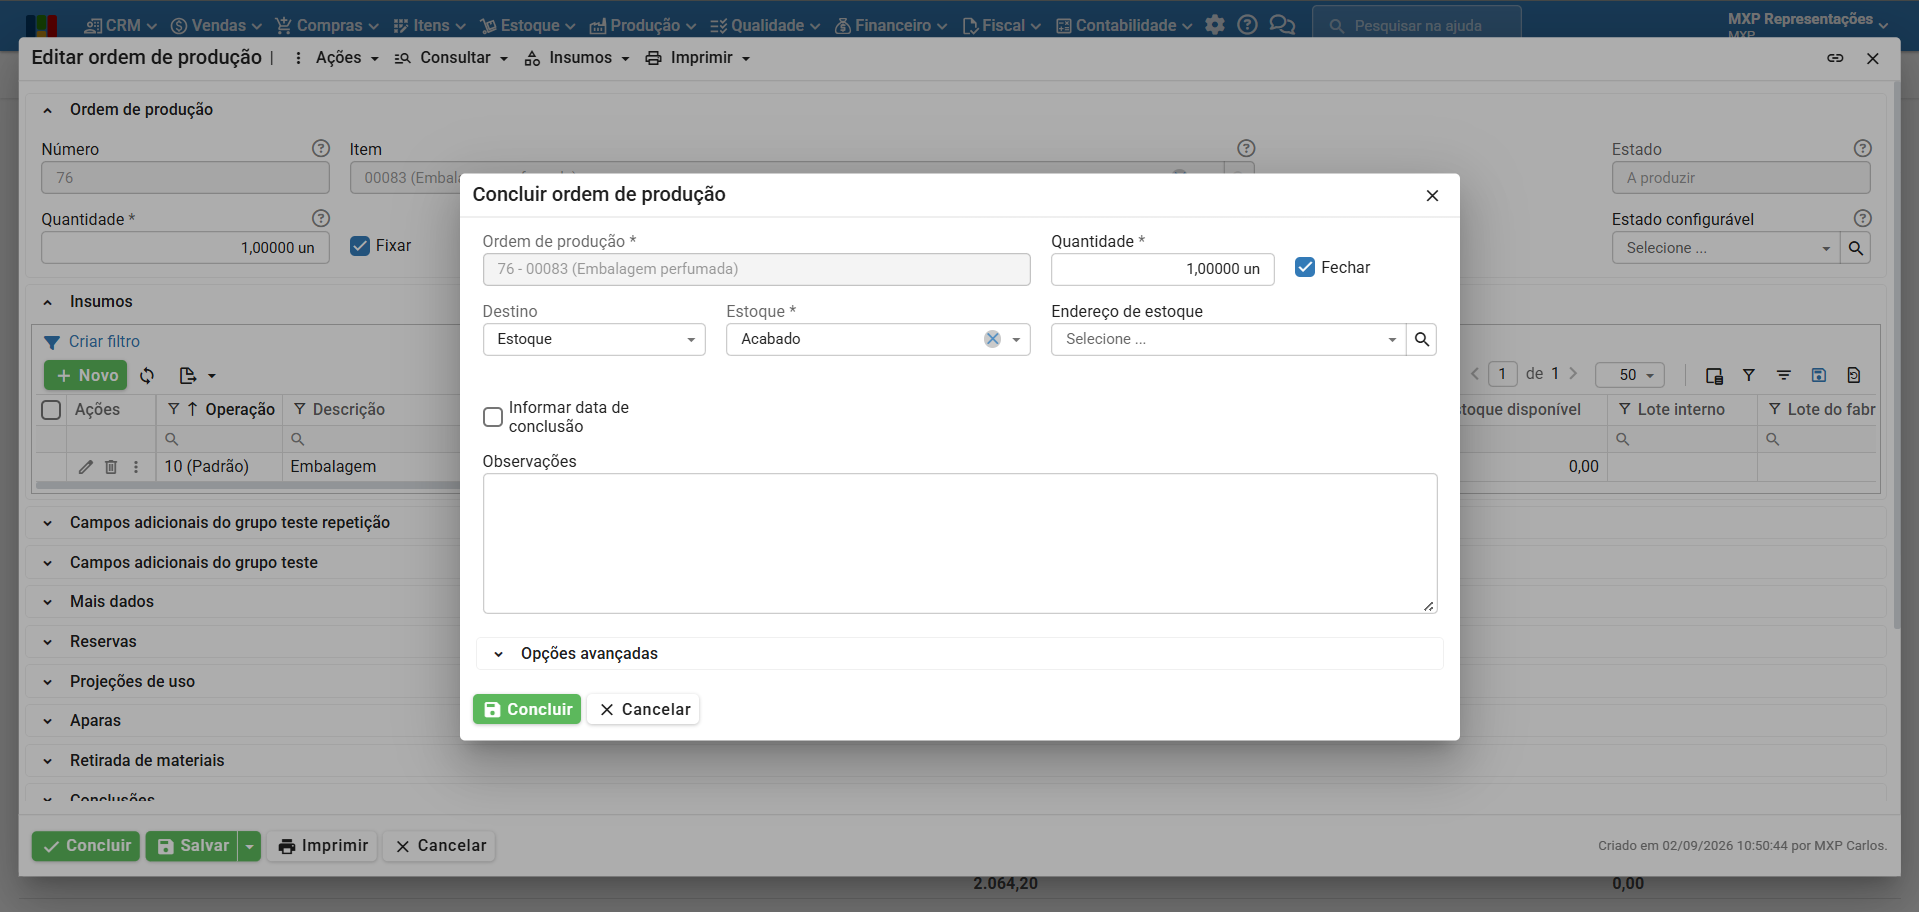This screenshot has height=912, width=1919.
Task: Open the settings gear in top bar
Action: click(x=1214, y=25)
